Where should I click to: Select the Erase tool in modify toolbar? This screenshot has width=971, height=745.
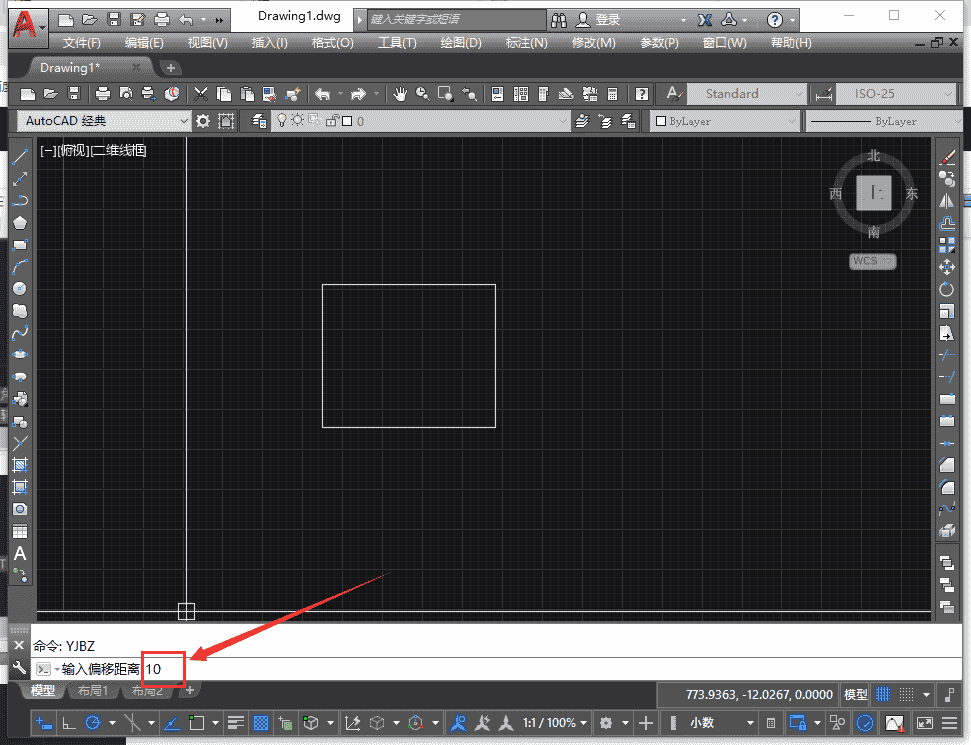coord(947,157)
